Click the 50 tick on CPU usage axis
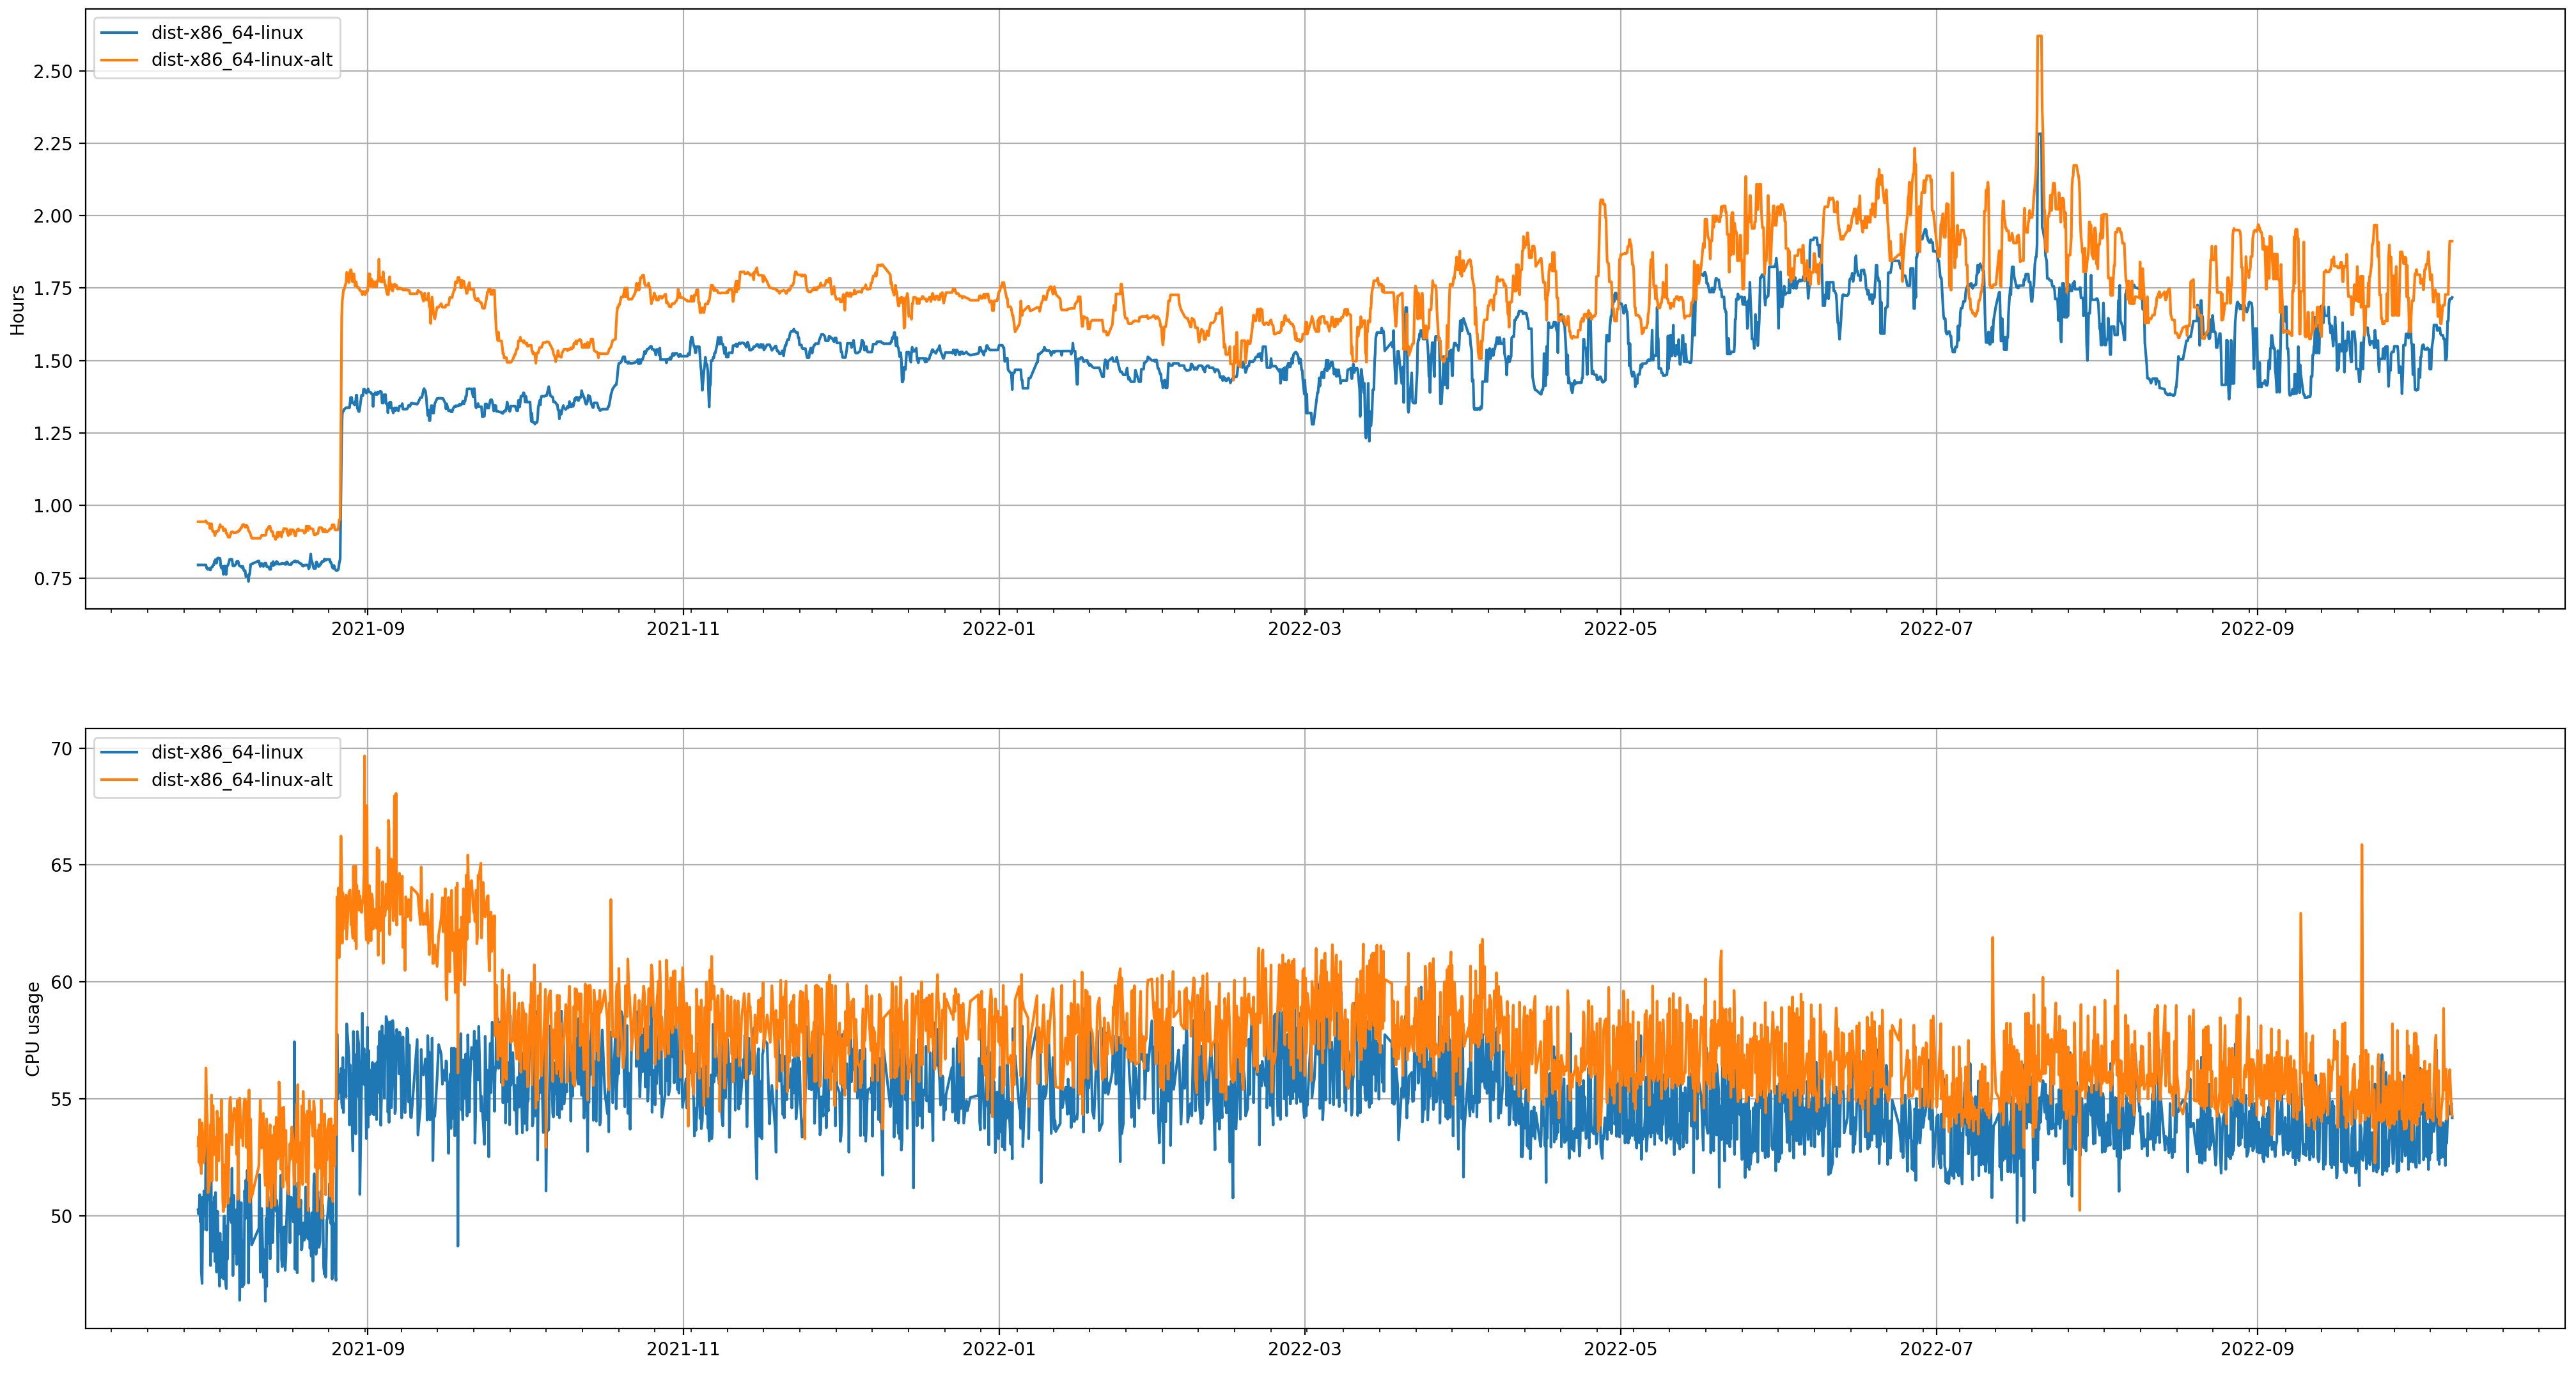This screenshot has height=1386, width=2576. [x=61, y=1216]
